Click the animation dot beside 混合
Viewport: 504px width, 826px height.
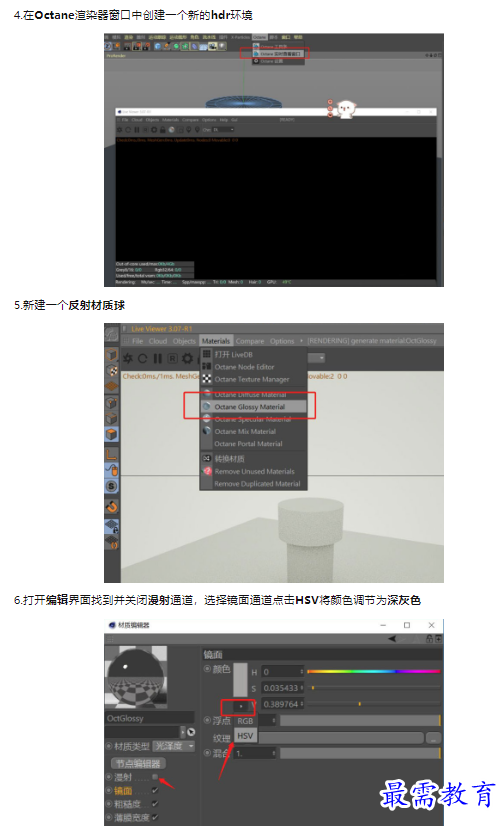[207, 753]
